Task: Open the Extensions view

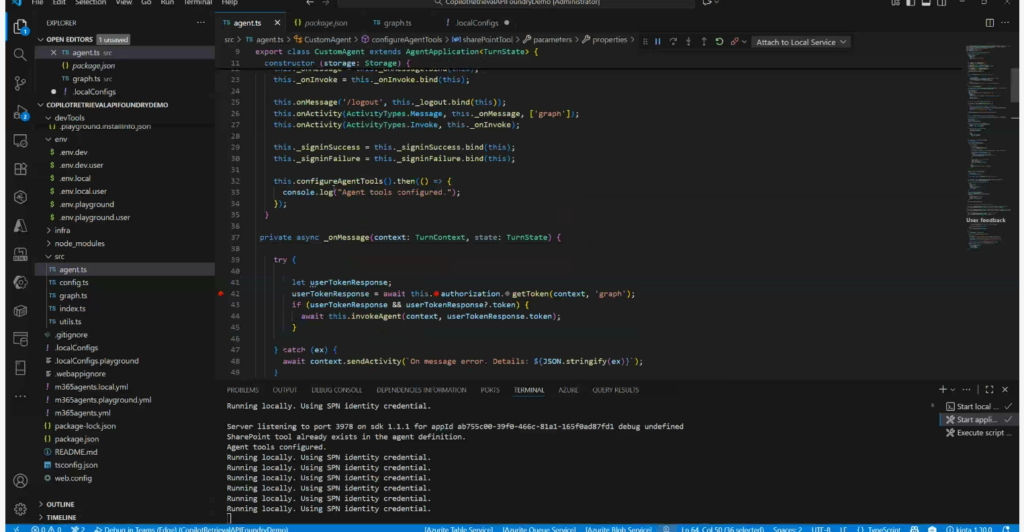Action: point(20,169)
